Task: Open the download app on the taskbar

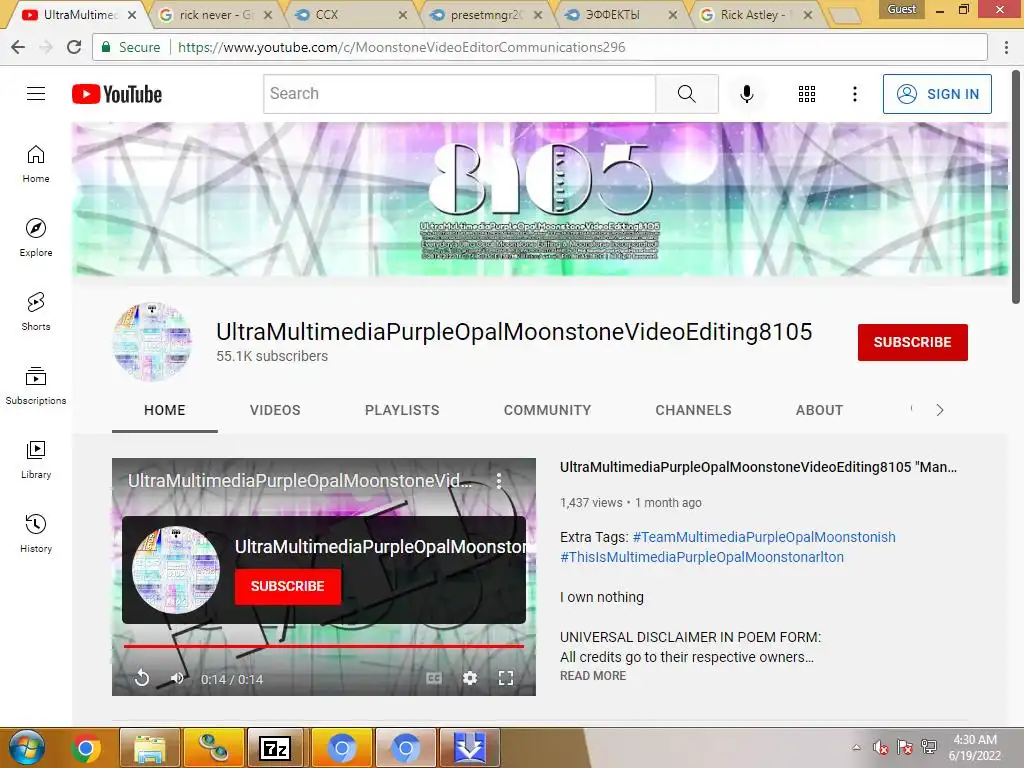Action: tap(470, 748)
